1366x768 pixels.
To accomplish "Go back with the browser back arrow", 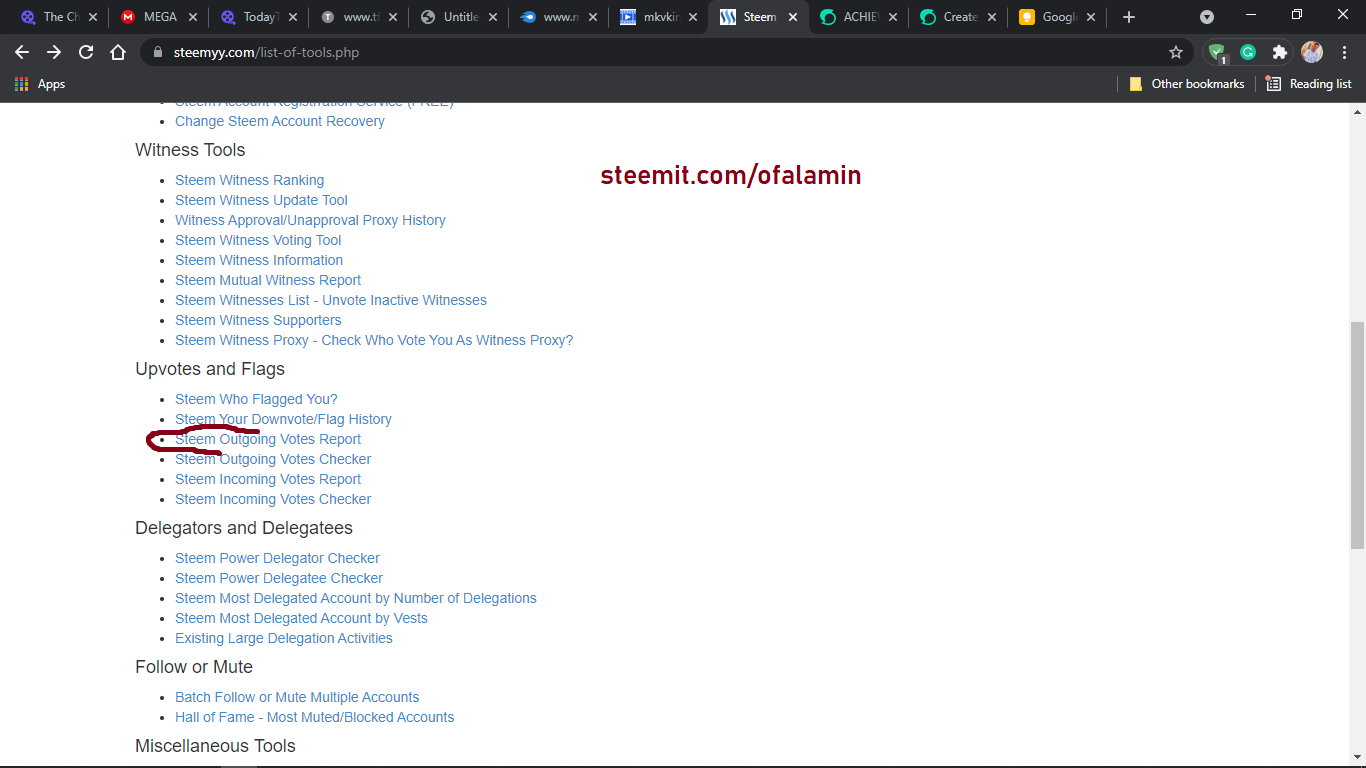I will [22, 52].
